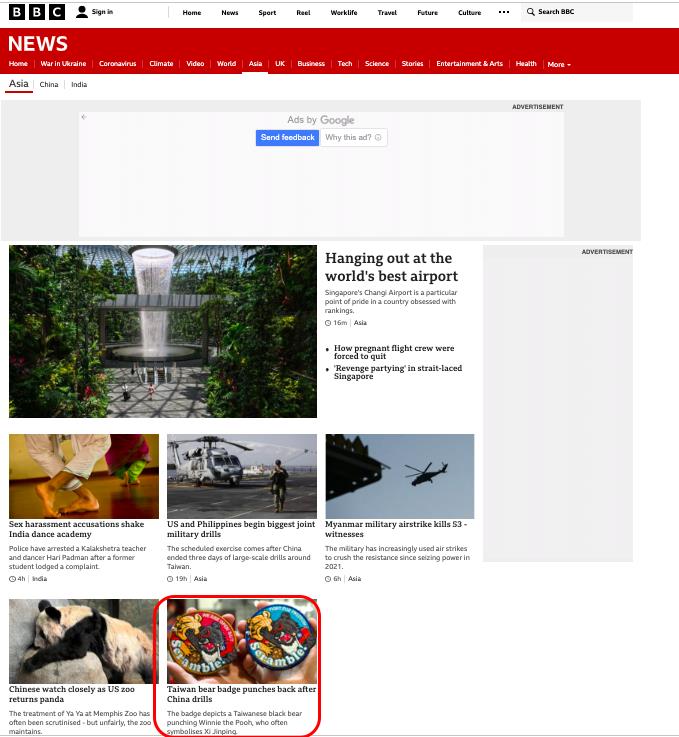Click the BBC logo
Screen dimensions: 679x737
tap(37, 12)
